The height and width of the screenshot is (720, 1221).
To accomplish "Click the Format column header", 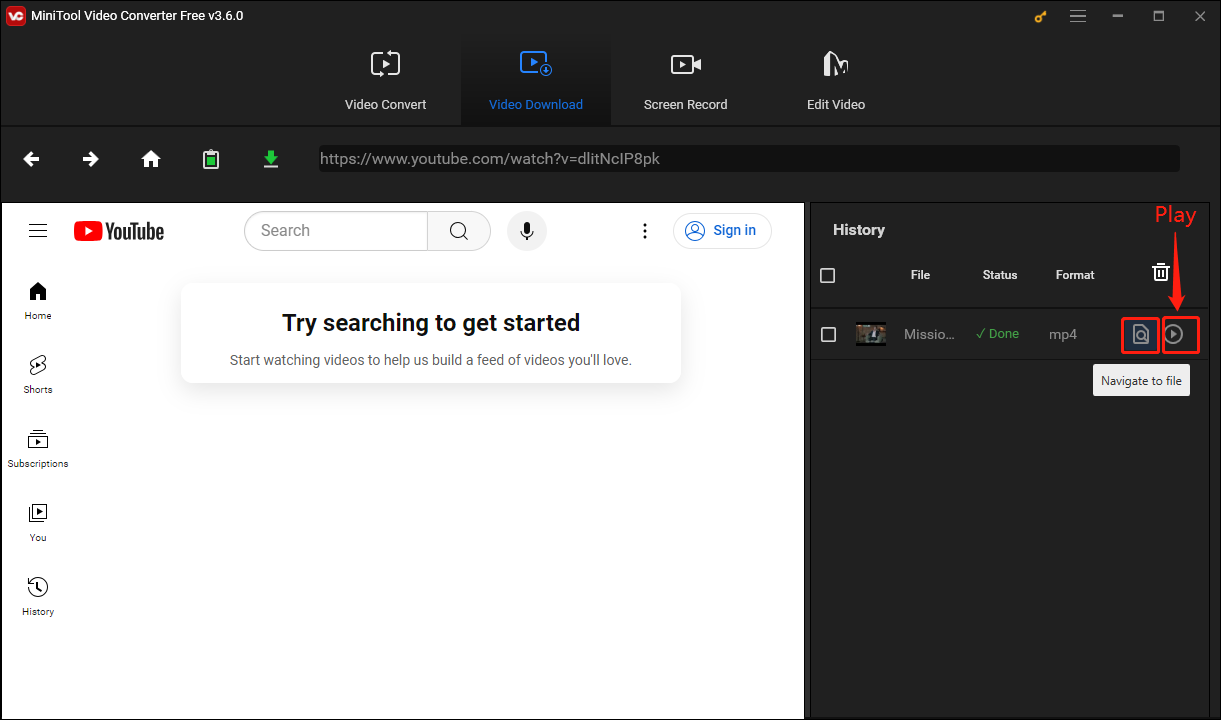I will click(1075, 275).
